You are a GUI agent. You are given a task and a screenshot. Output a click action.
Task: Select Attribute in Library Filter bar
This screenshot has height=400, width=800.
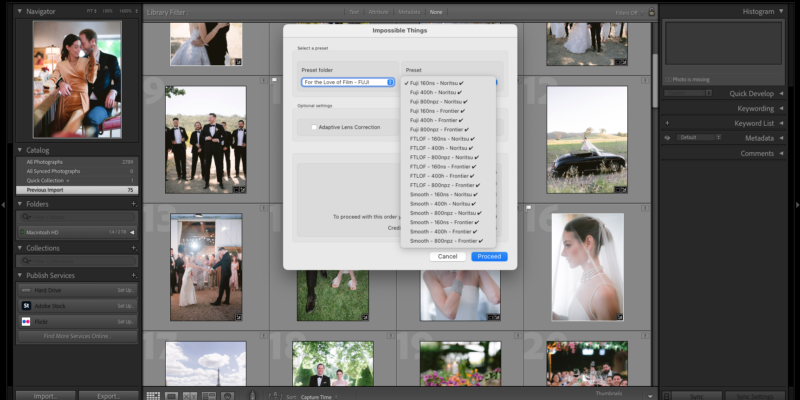click(x=379, y=12)
